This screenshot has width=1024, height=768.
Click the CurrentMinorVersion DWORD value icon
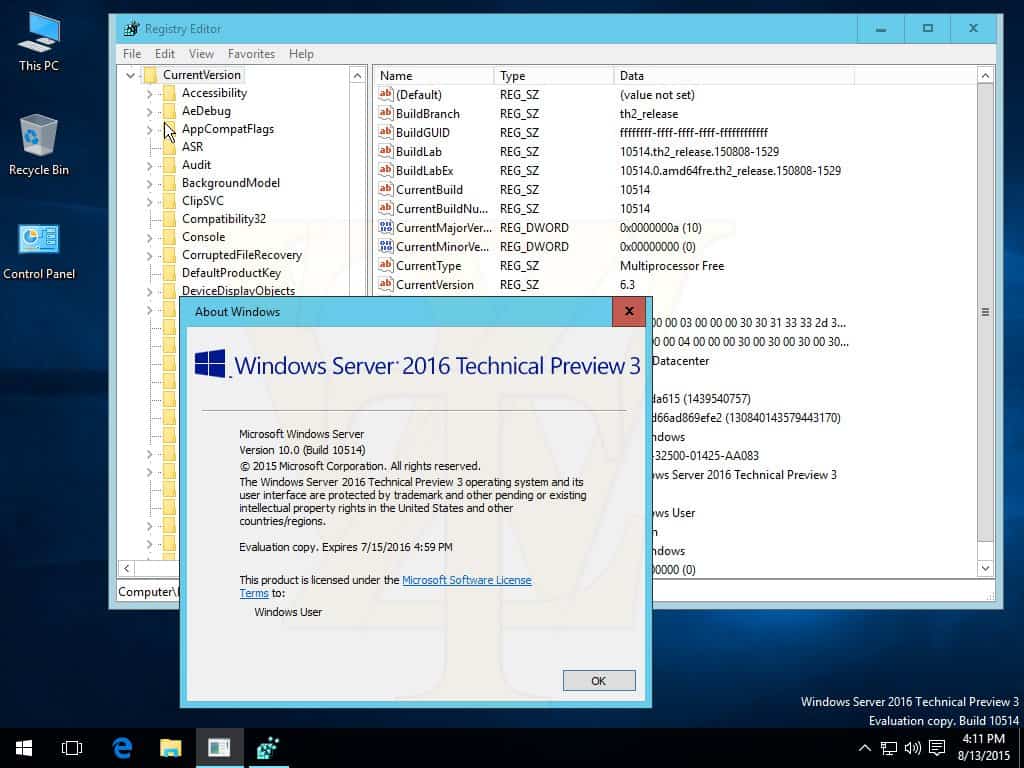(385, 246)
